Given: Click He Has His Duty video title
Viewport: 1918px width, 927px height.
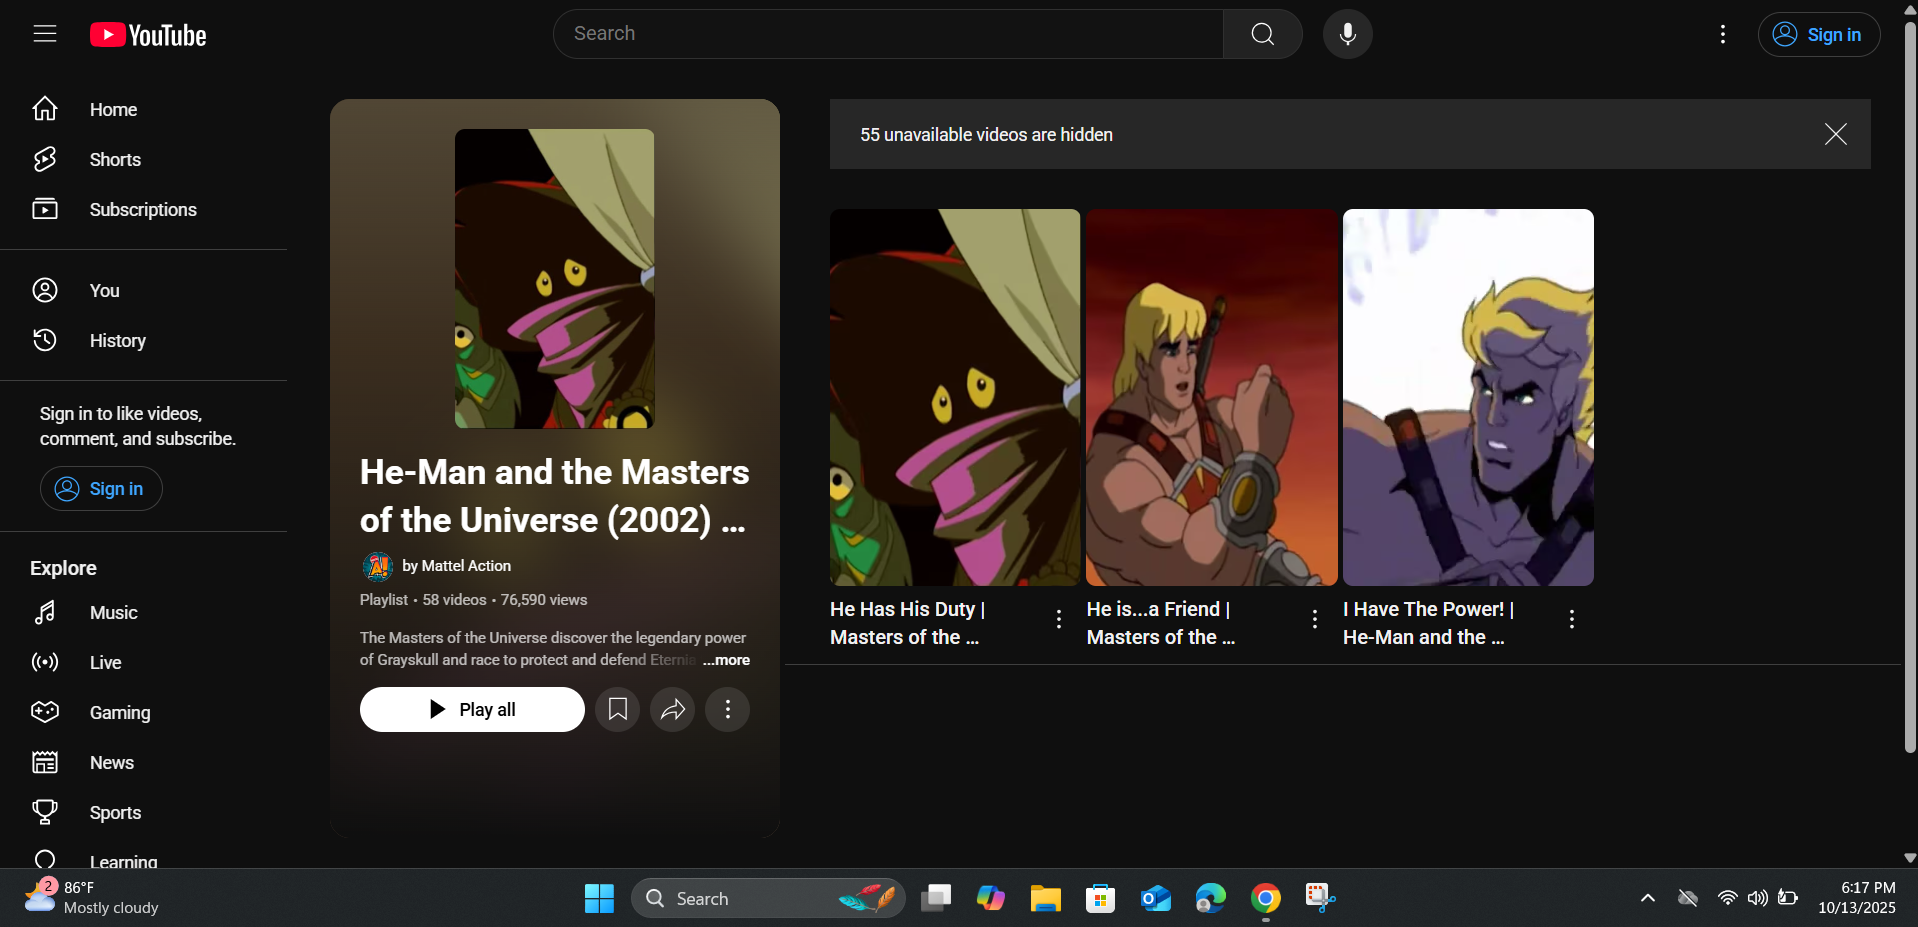Looking at the screenshot, I should [x=908, y=623].
